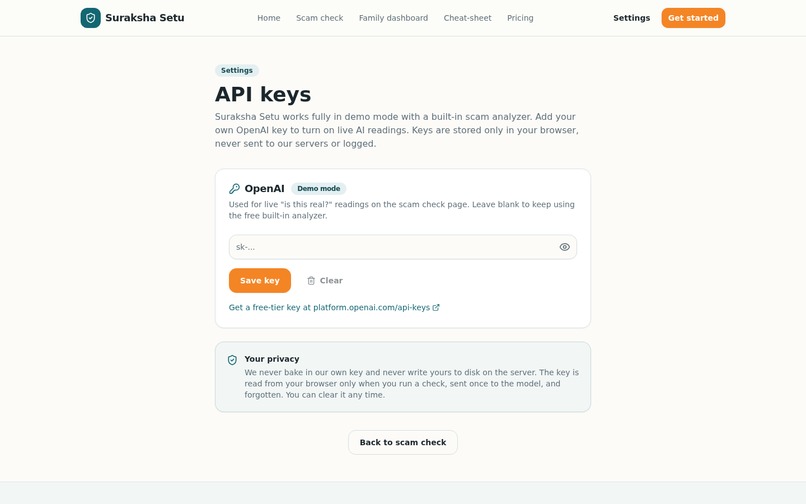The width and height of the screenshot is (806, 504).
Task: Click Back to scam check button
Action: click(402, 442)
